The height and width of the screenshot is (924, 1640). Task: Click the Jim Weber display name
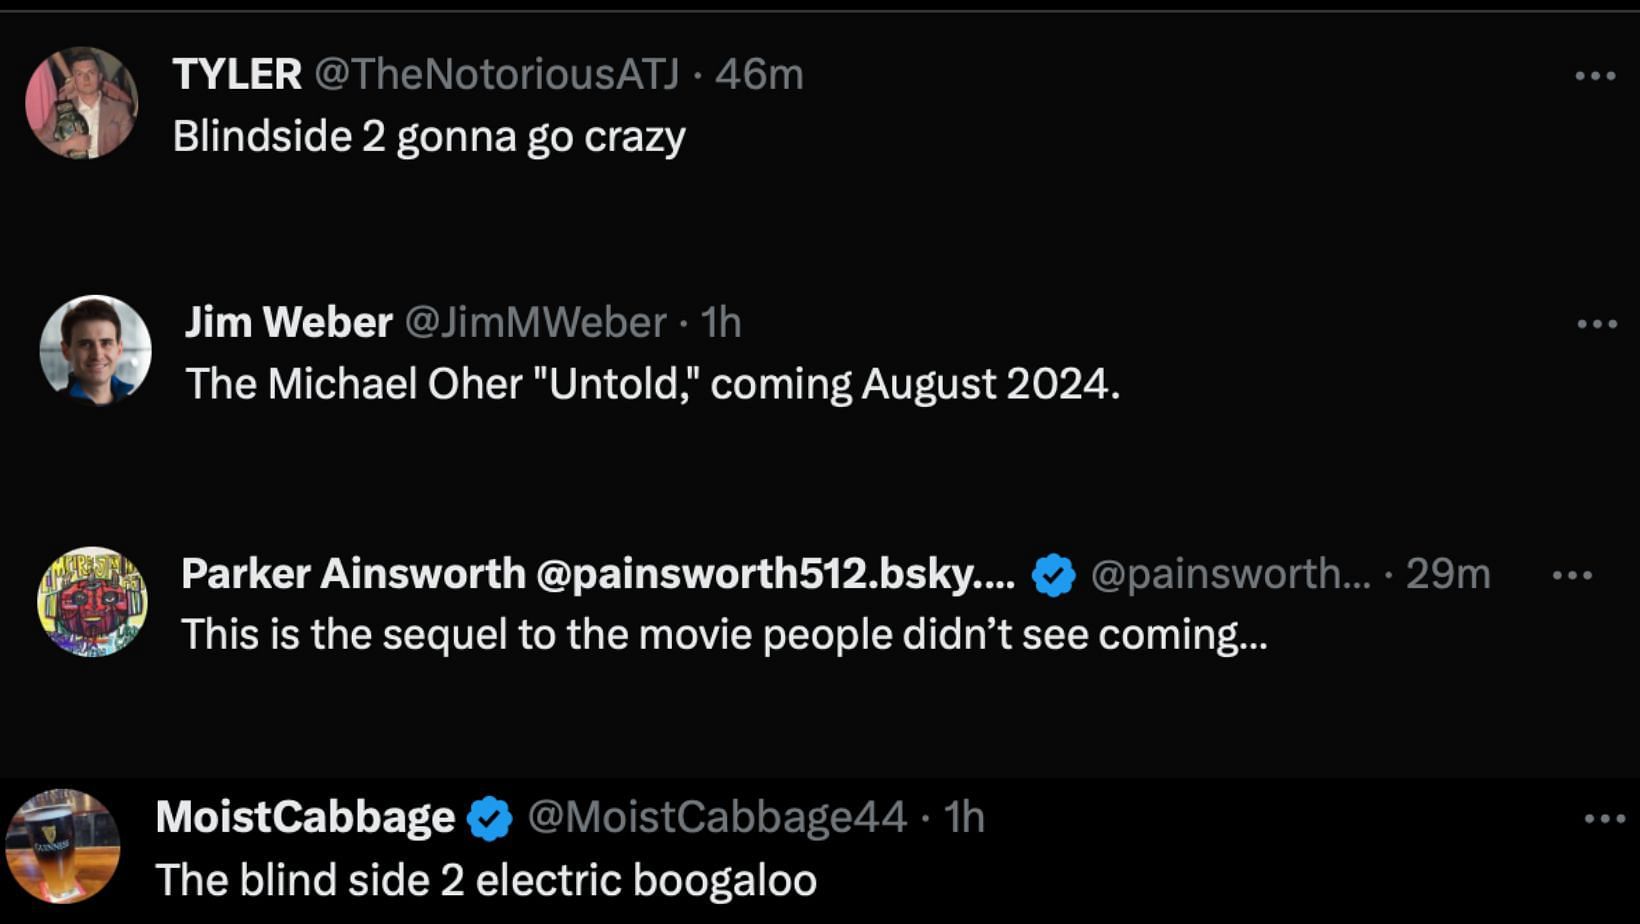[288, 322]
